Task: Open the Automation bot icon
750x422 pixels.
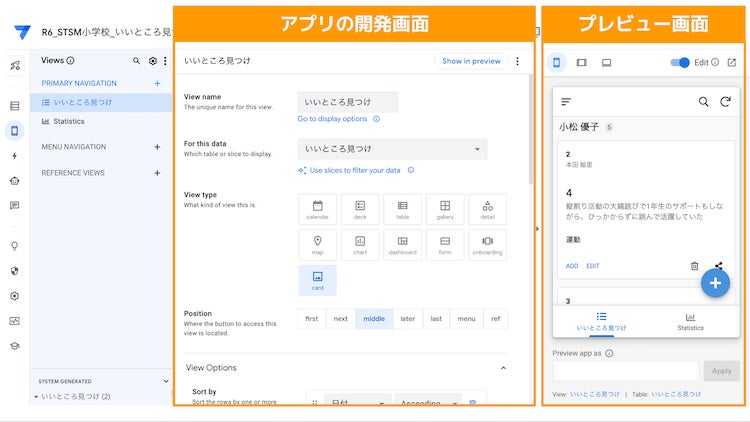Action: [x=15, y=181]
